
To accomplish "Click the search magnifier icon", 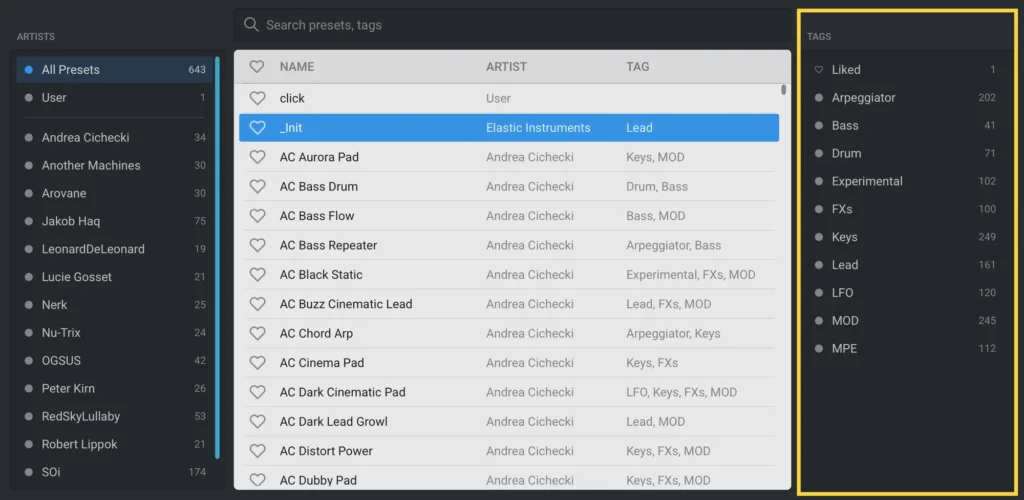I will (251, 25).
